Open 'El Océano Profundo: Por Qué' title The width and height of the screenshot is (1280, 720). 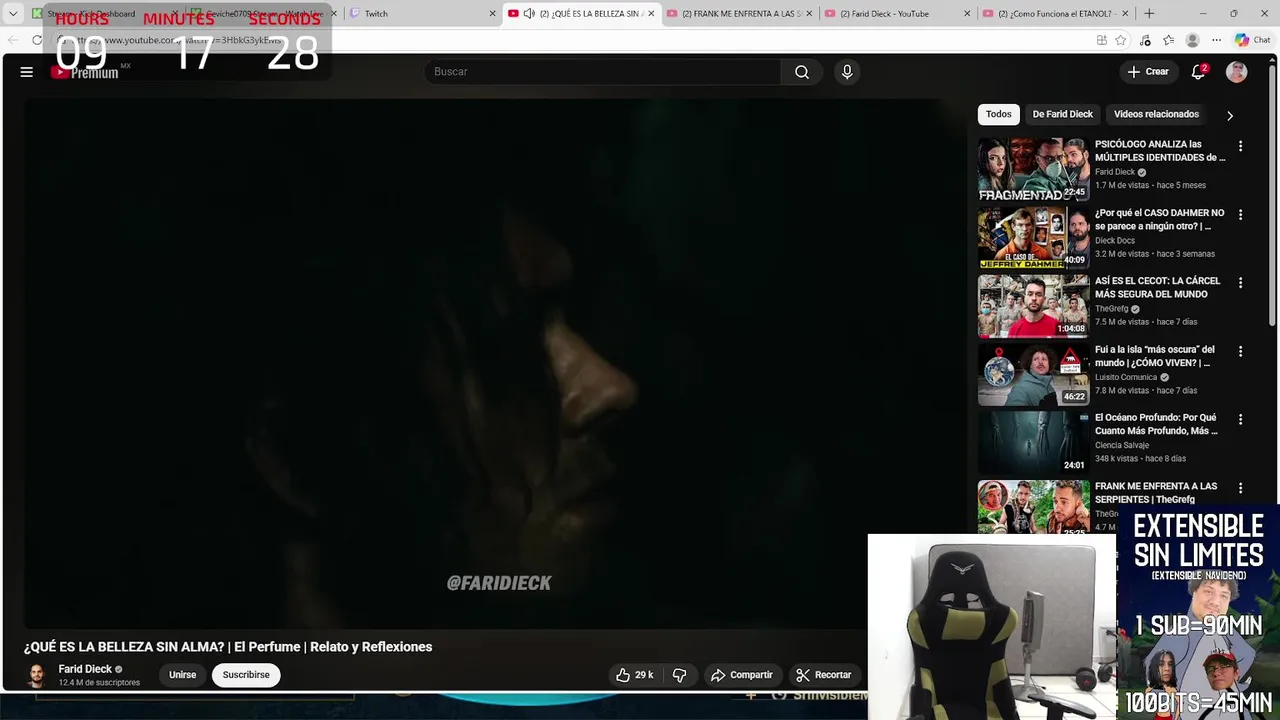click(1156, 424)
